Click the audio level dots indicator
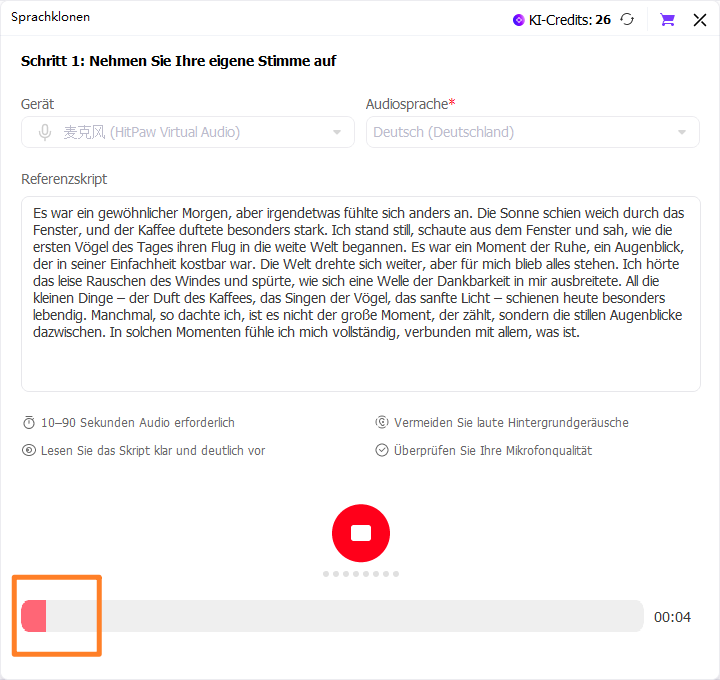This screenshot has width=720, height=680. [x=361, y=574]
